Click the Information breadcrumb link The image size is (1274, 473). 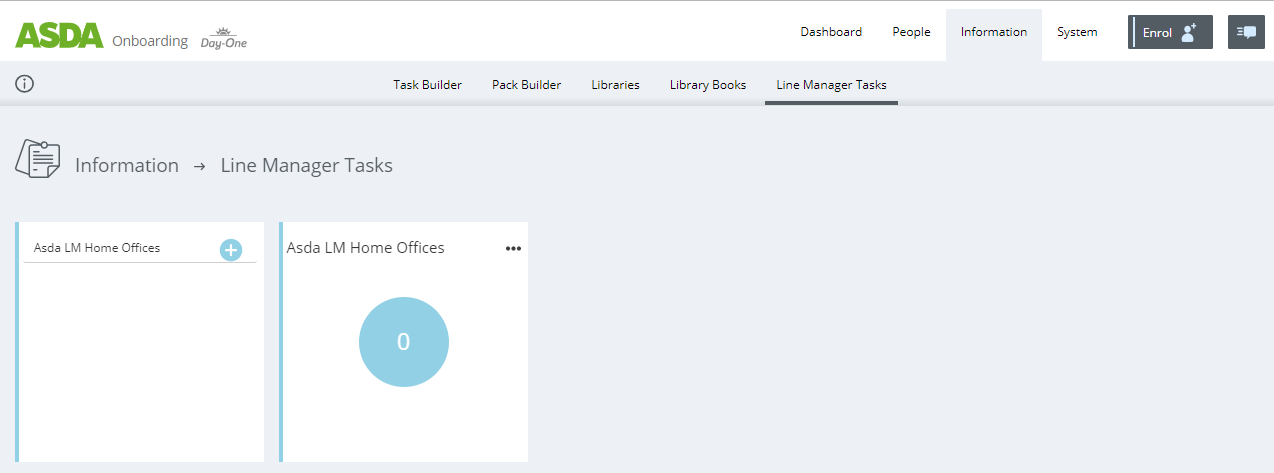127,166
